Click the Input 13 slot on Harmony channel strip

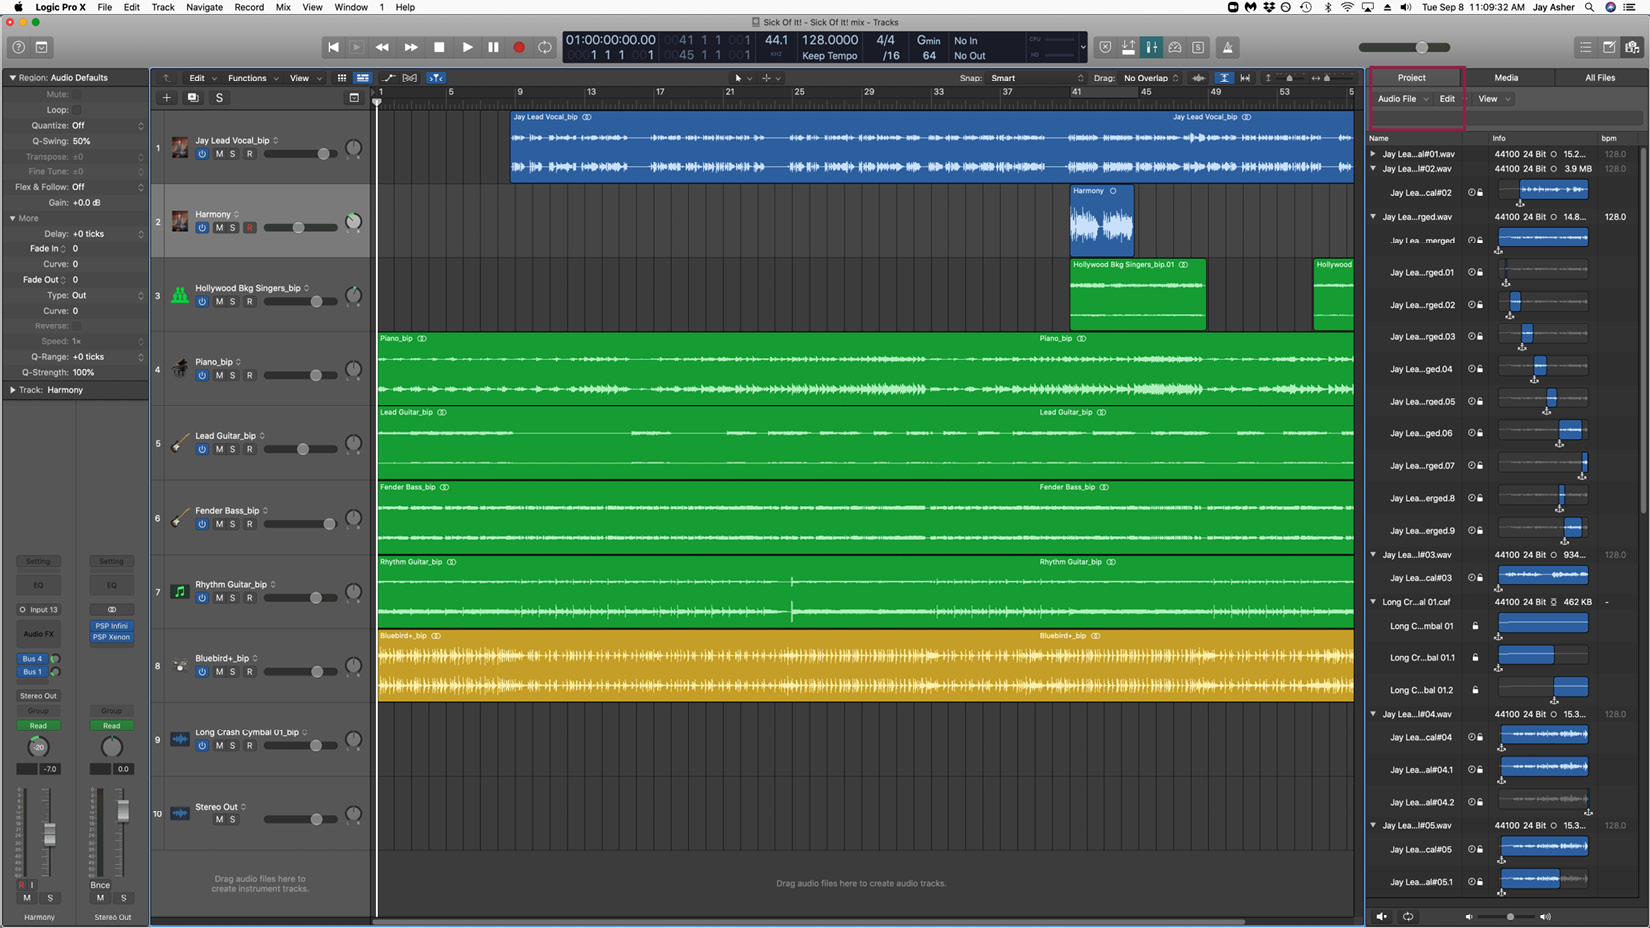tap(38, 609)
